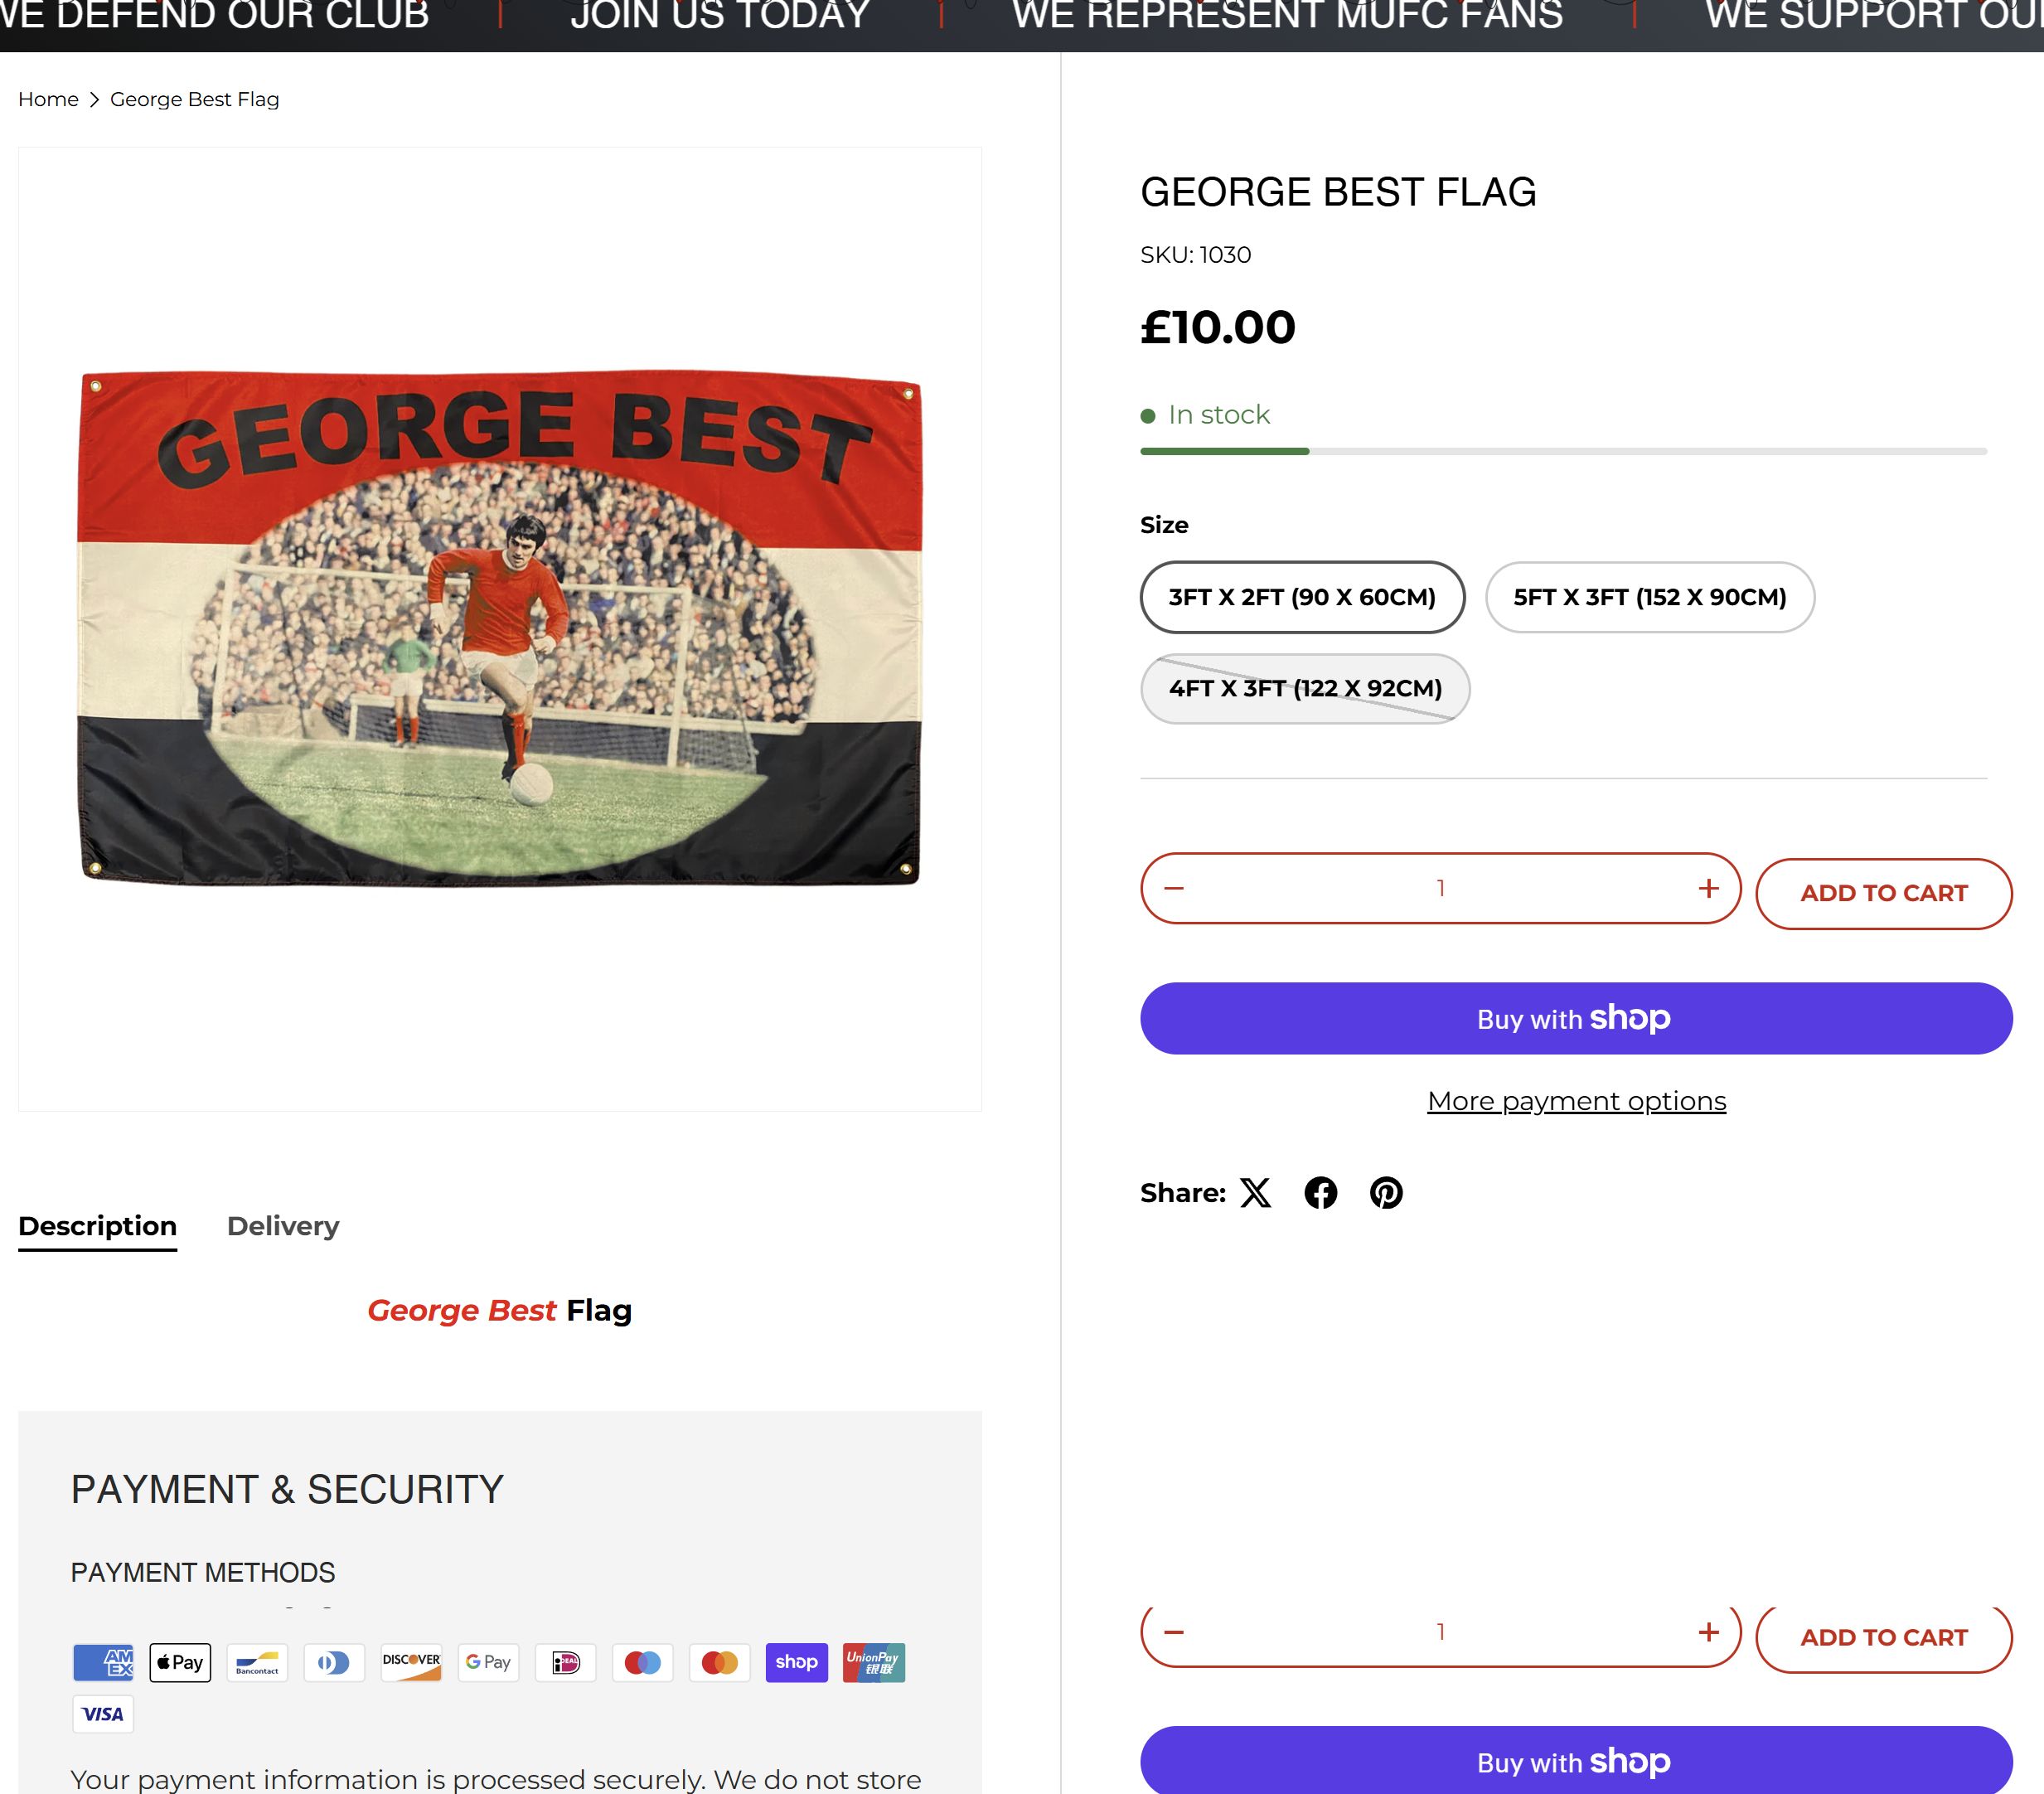Screen dimensions: 2044x1794
Task: Select the 4FT X 3FT size option
Action: (1305, 688)
